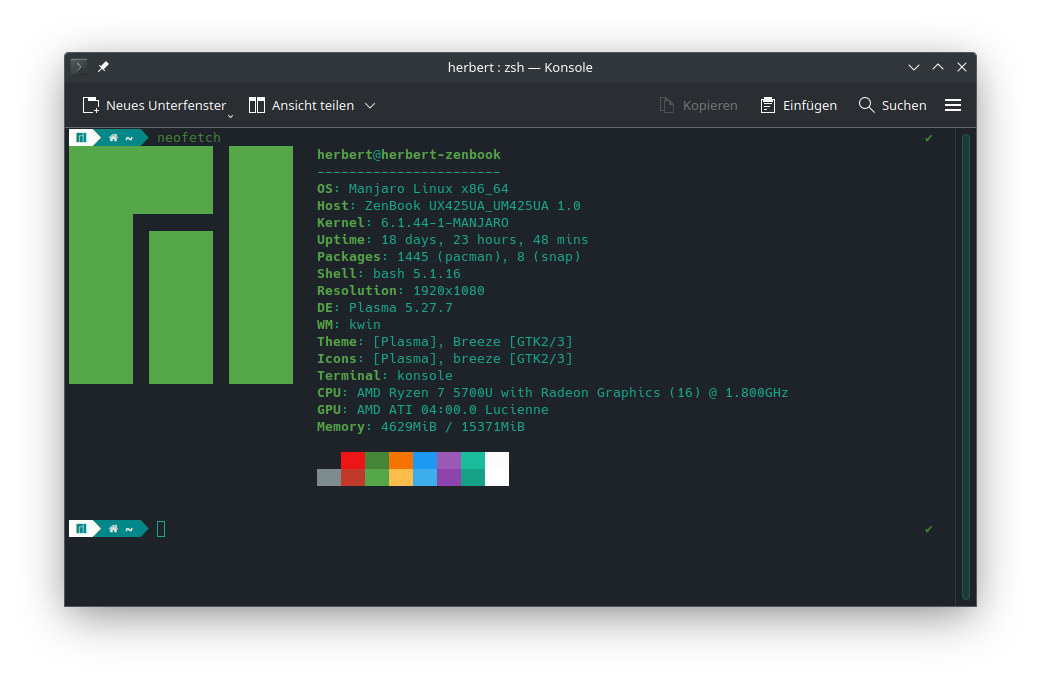Click the Suchen magnifier icon
Viewport: 1041px width, 683px height.
click(x=867, y=105)
